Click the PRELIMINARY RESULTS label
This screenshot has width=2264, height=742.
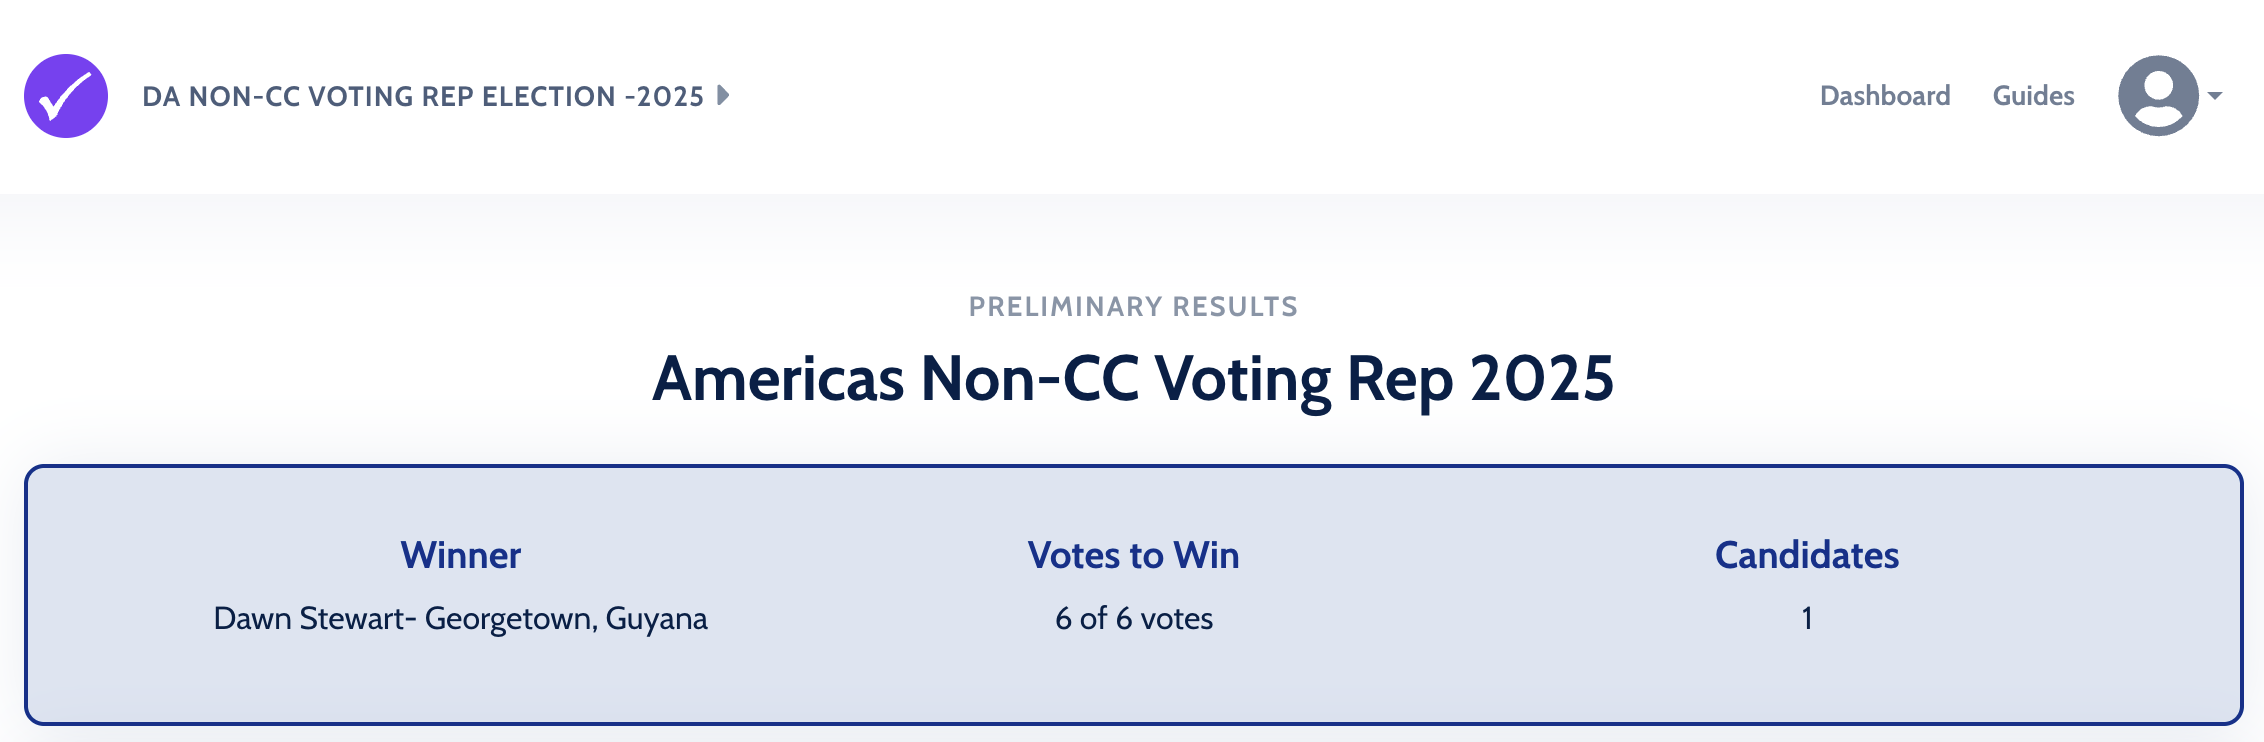[x=1133, y=307]
